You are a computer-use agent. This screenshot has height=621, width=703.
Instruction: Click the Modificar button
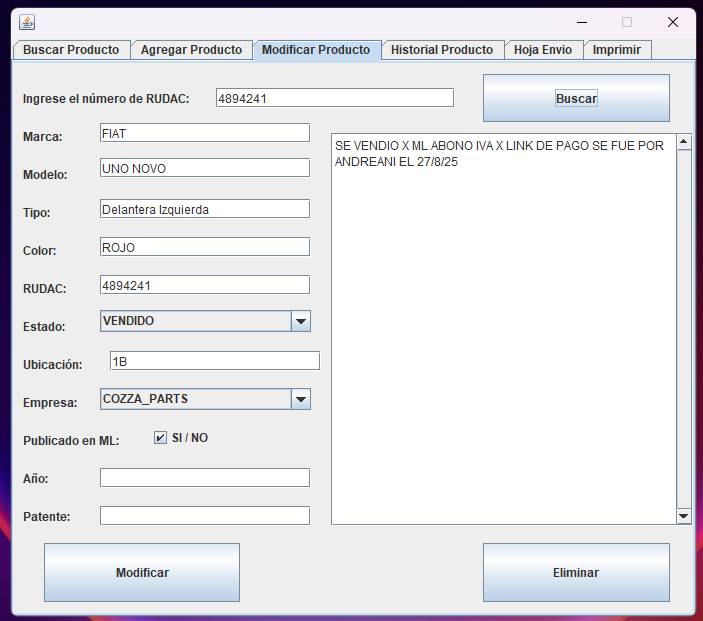click(142, 573)
